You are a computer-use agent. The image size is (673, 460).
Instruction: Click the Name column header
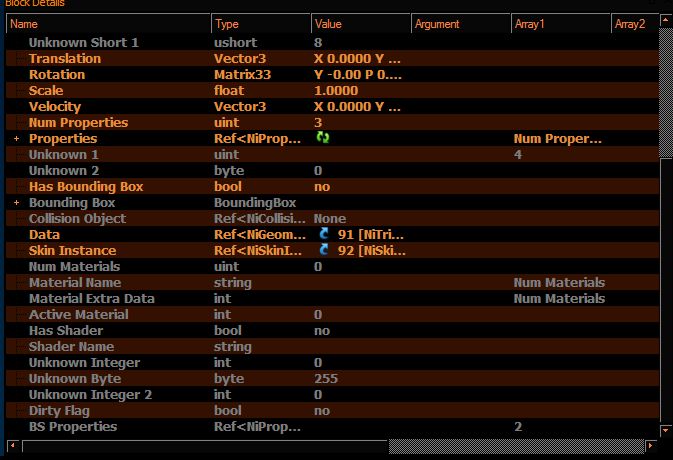point(109,24)
